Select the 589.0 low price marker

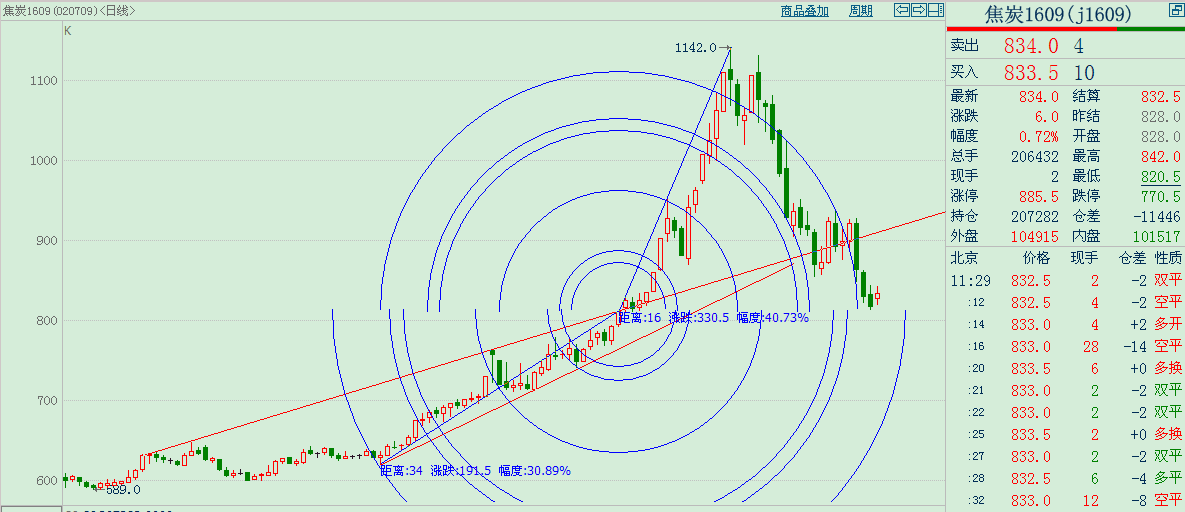click(x=123, y=490)
